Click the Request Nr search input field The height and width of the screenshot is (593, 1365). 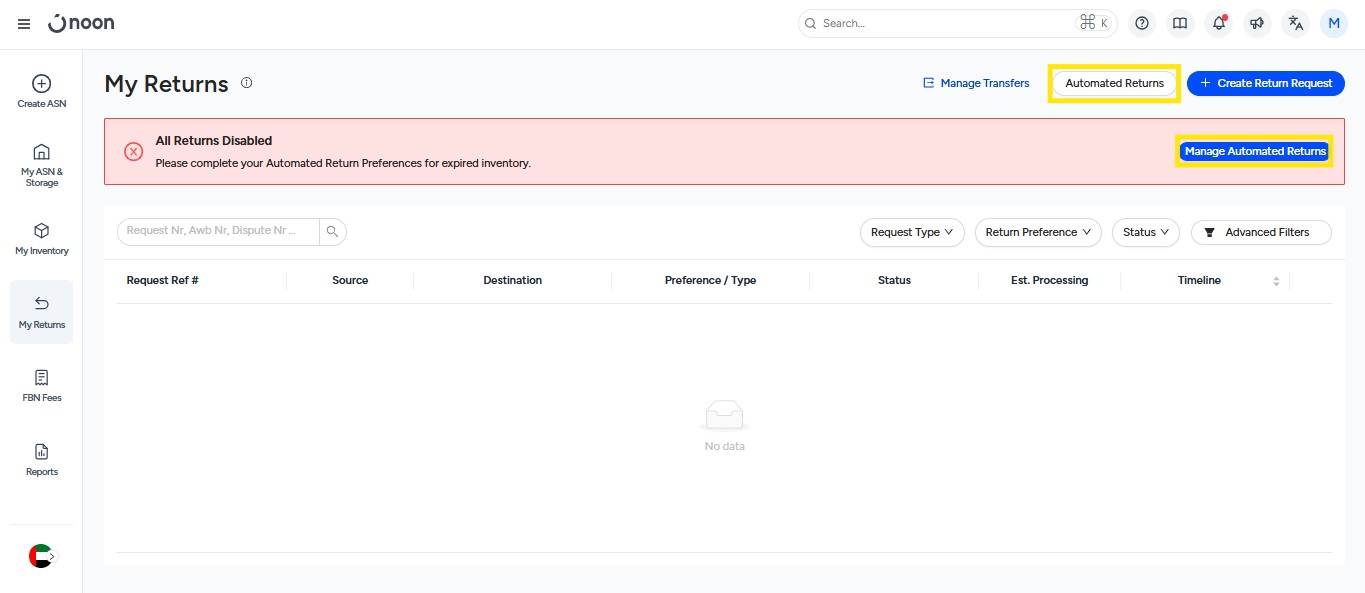click(218, 231)
